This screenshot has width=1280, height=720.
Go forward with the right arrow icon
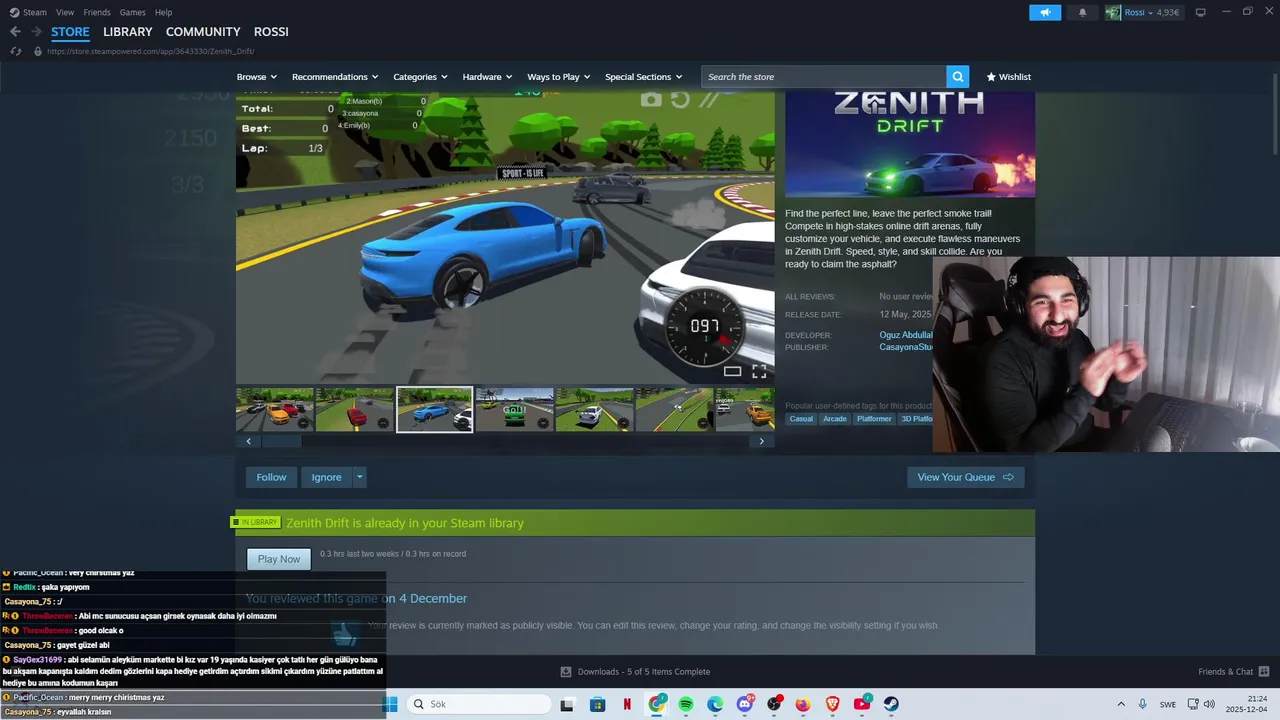tap(36, 32)
